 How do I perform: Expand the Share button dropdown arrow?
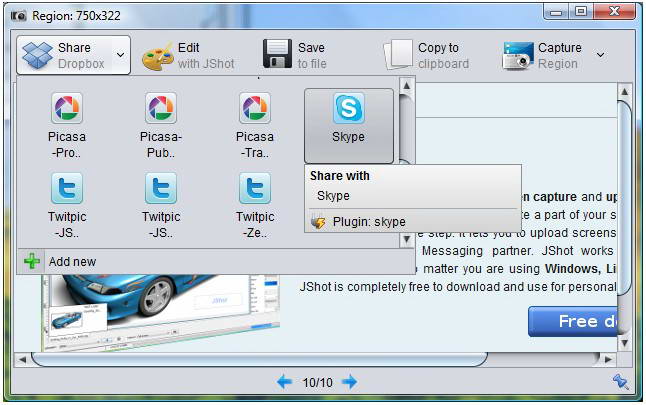click(120, 55)
